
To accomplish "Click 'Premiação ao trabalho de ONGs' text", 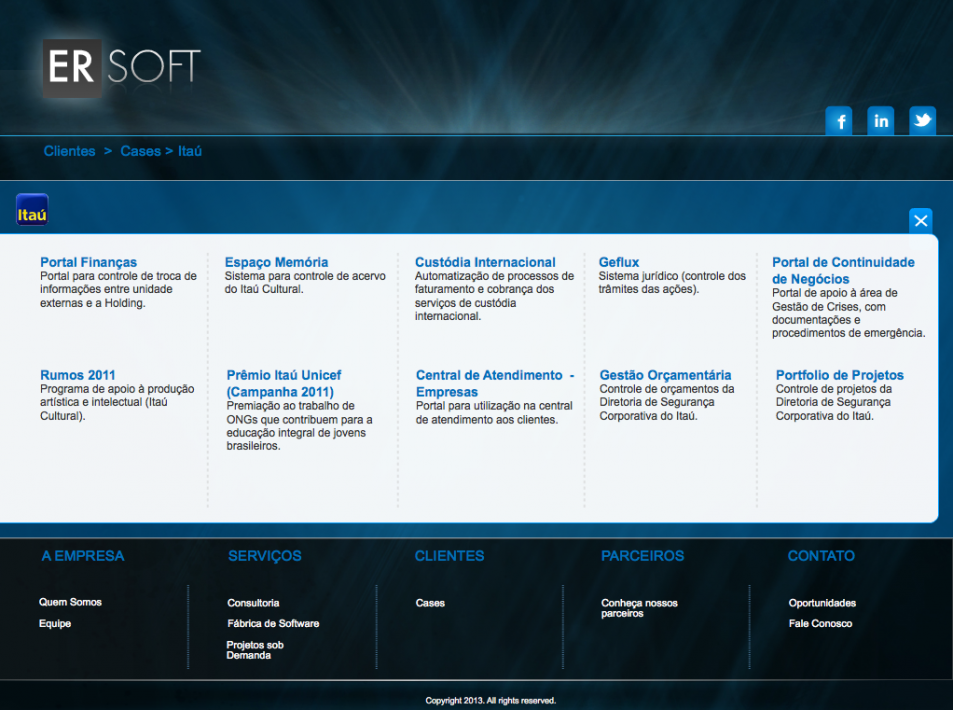I will [300, 426].
